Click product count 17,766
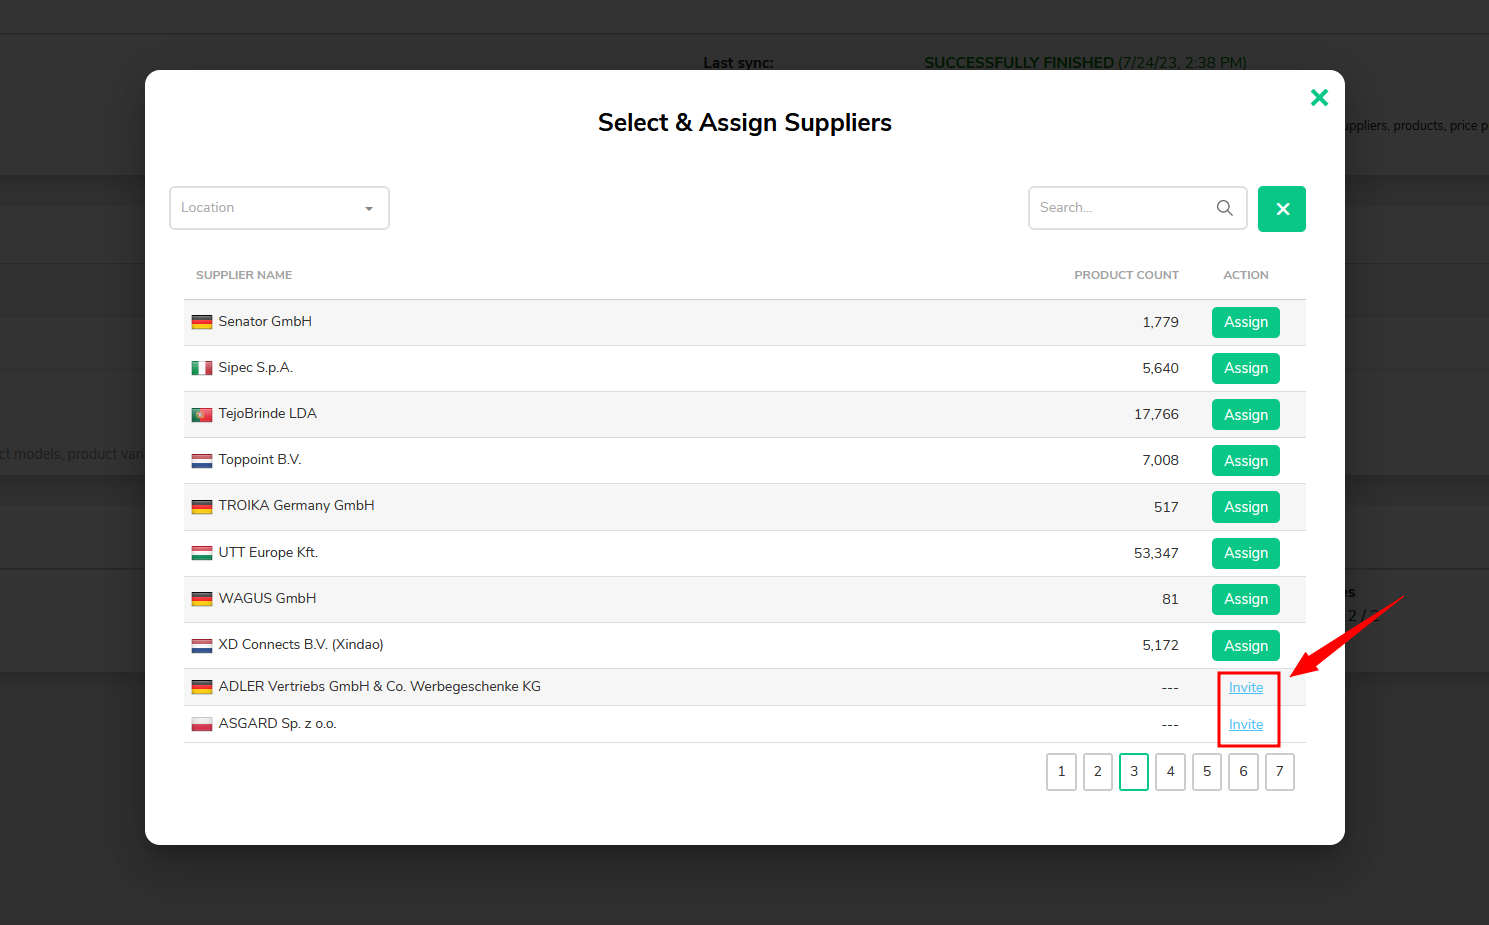Image resolution: width=1489 pixels, height=925 pixels. (x=1156, y=414)
